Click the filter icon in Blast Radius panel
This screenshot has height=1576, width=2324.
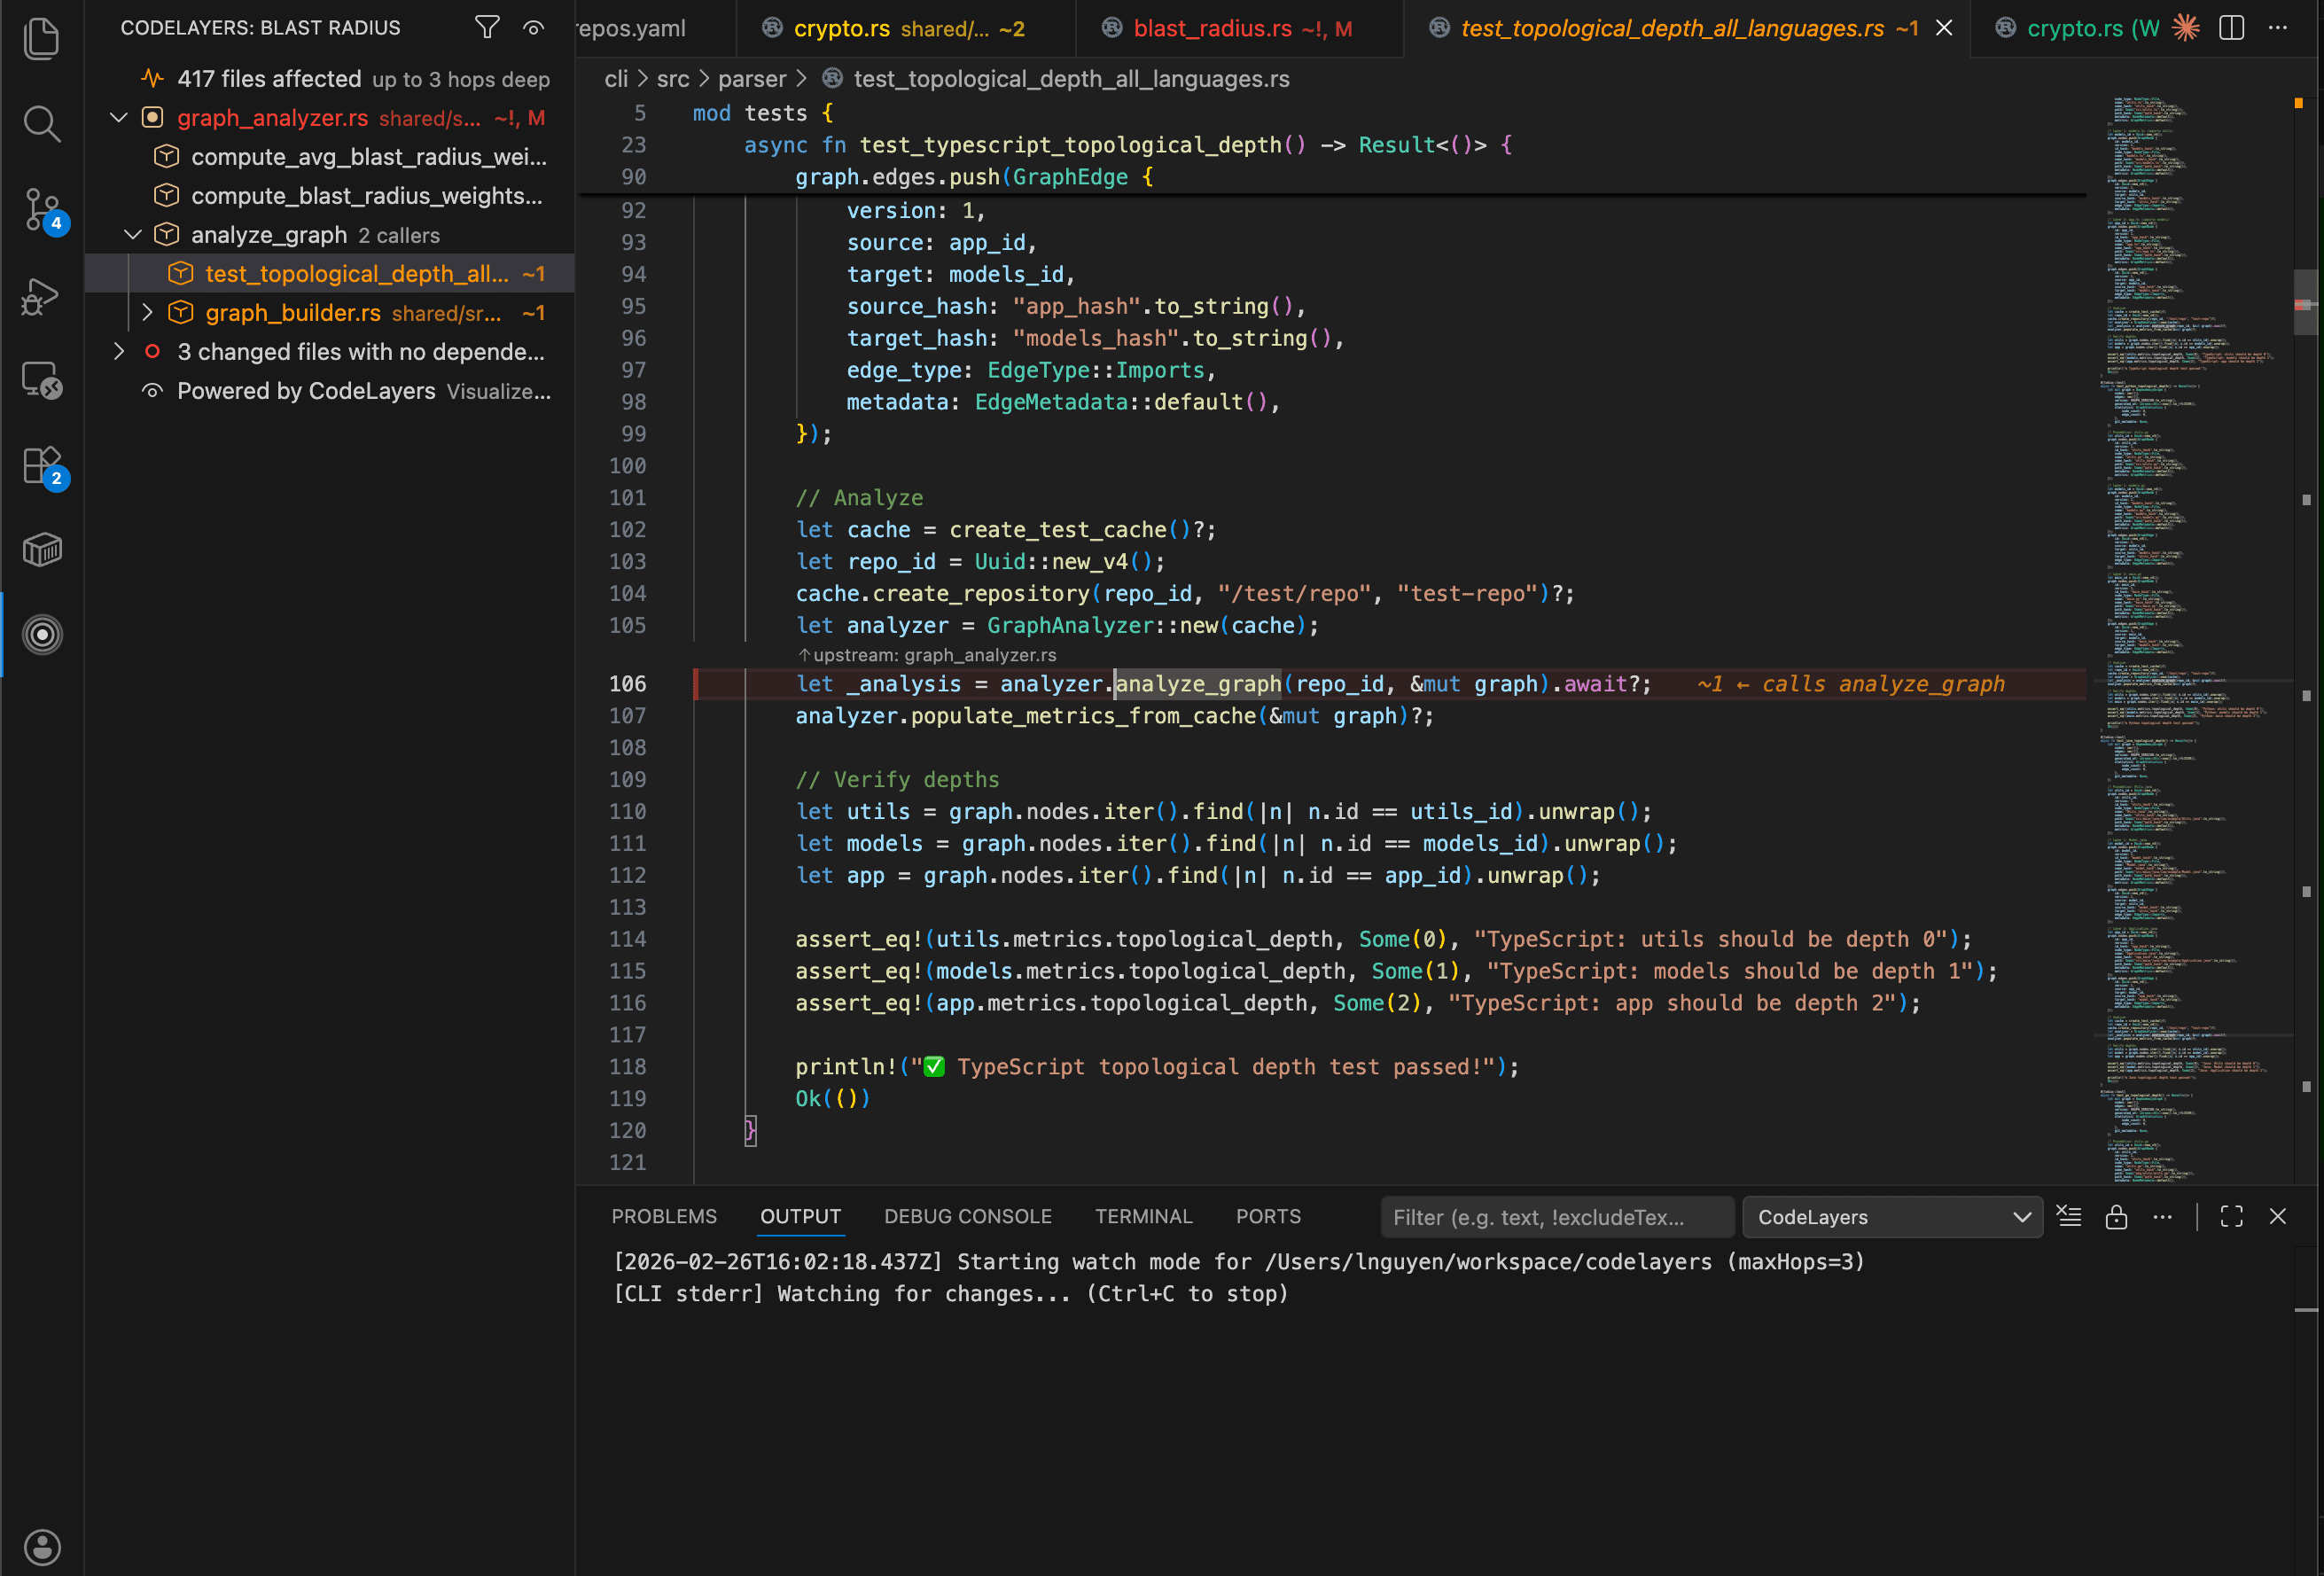pyautogui.click(x=487, y=27)
